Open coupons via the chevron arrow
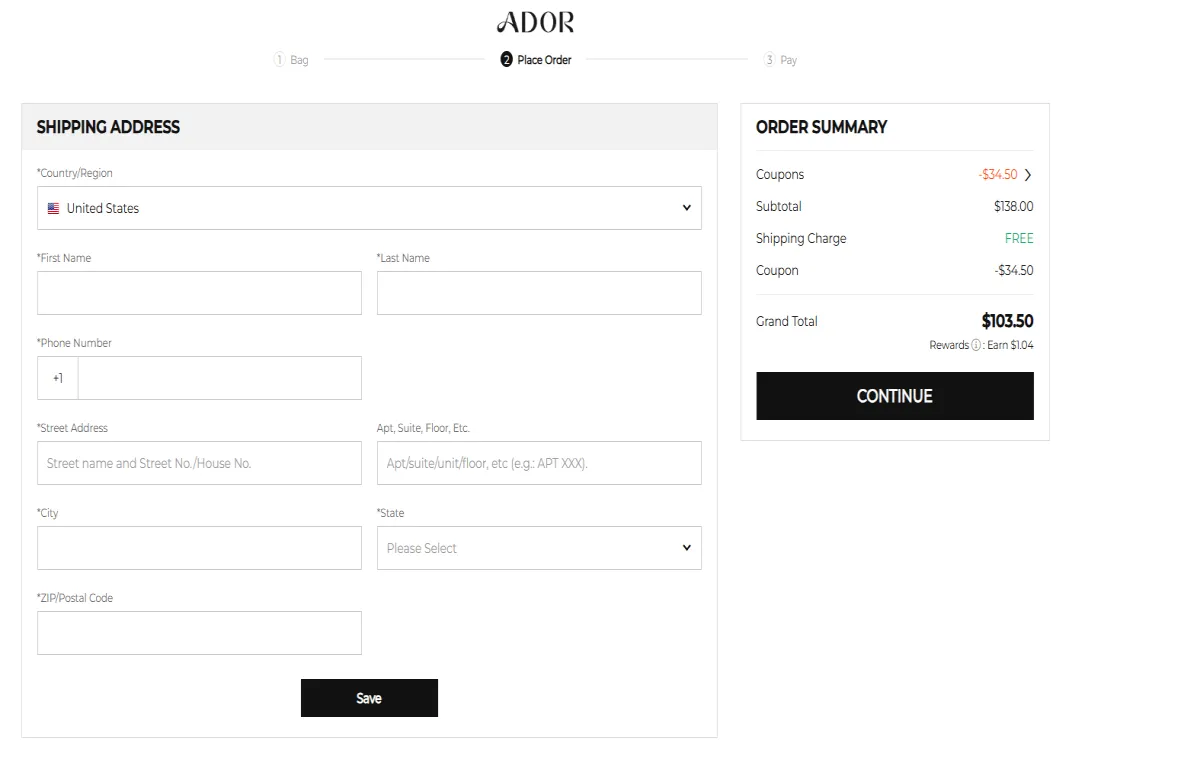The height and width of the screenshot is (764, 1200). click(1028, 175)
